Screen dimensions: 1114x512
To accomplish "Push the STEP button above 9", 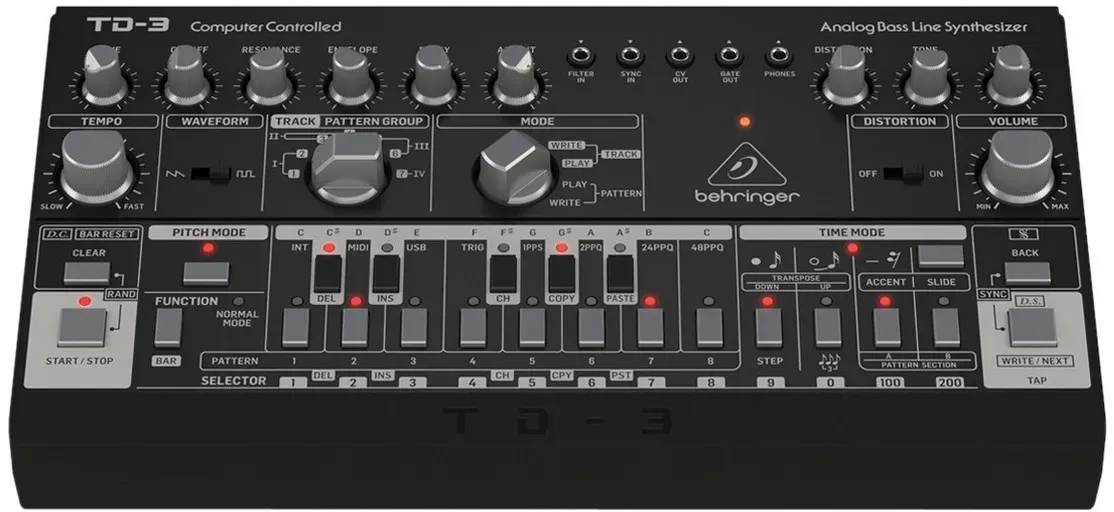I will pos(769,328).
